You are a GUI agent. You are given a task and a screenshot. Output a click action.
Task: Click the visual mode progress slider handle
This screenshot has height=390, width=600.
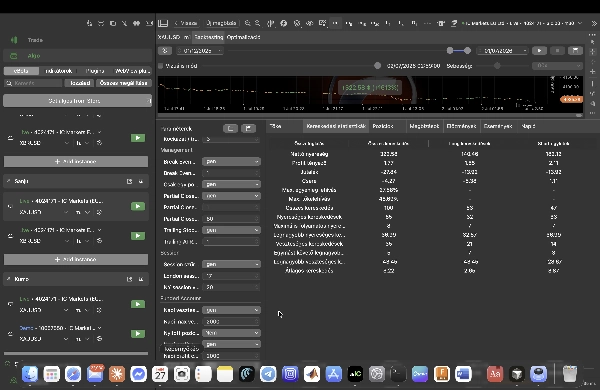377,66
